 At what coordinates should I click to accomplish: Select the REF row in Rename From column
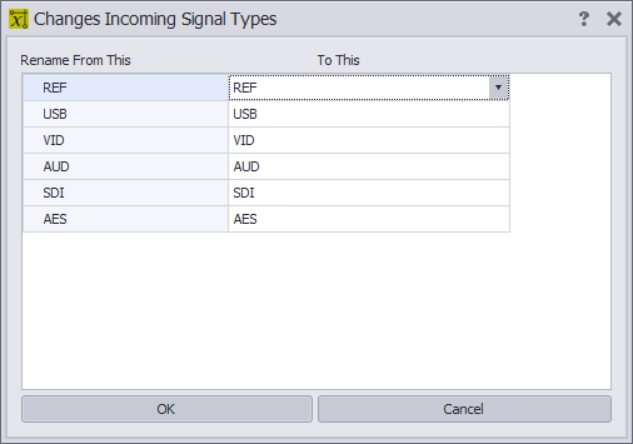(x=126, y=87)
